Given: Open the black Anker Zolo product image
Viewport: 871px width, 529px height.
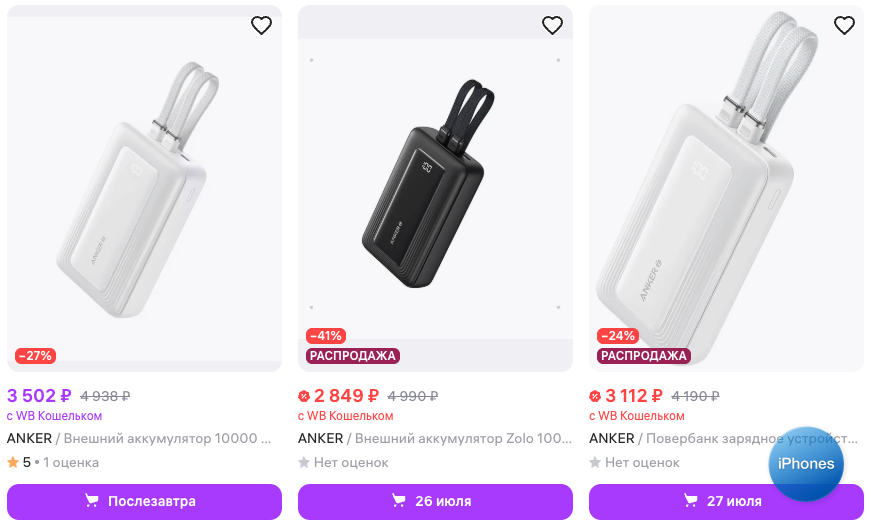Looking at the screenshot, I should [435, 190].
